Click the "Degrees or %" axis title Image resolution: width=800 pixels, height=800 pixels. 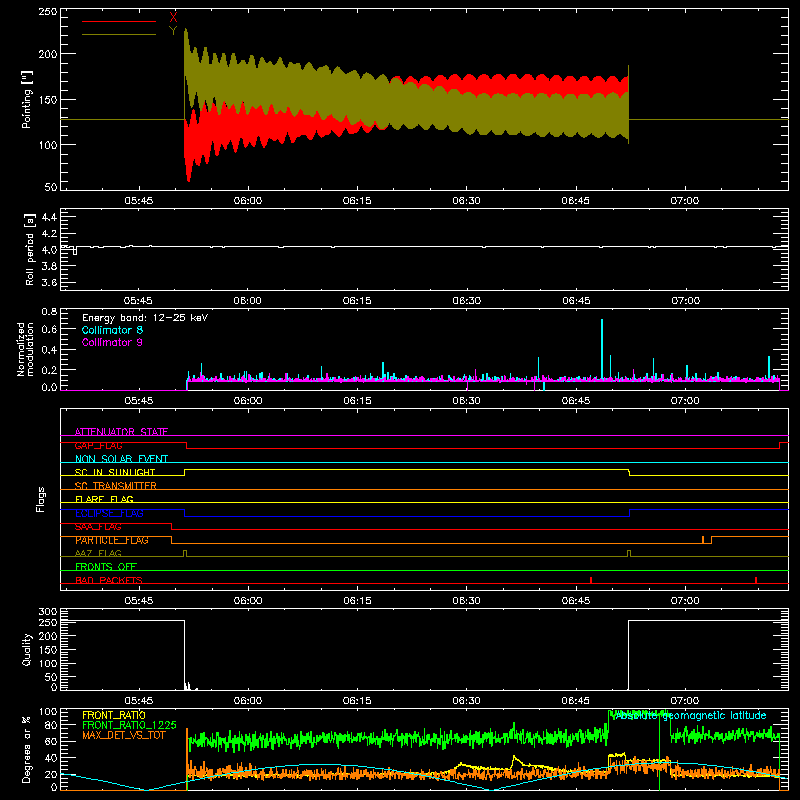(27, 749)
